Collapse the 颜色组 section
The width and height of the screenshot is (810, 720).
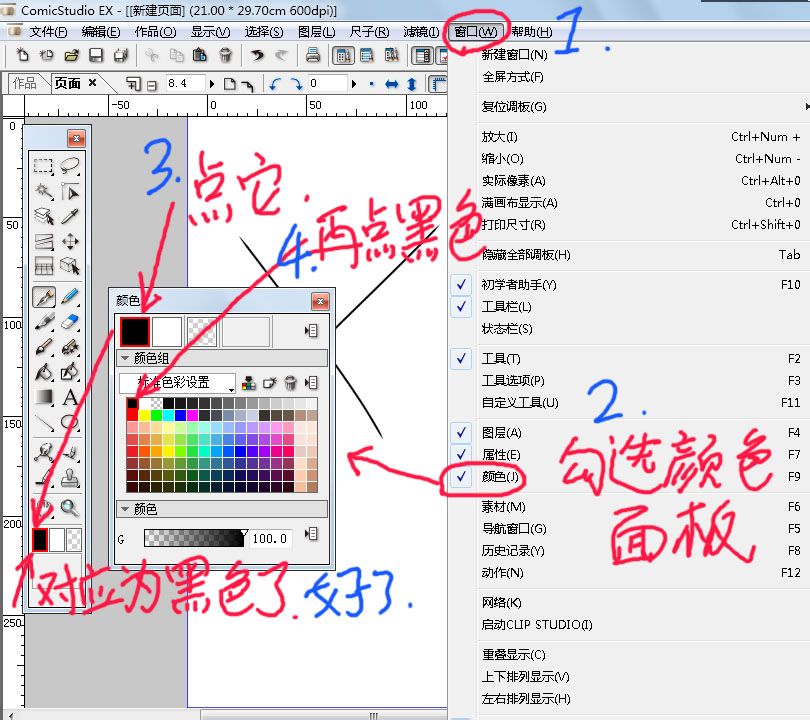tap(124, 357)
